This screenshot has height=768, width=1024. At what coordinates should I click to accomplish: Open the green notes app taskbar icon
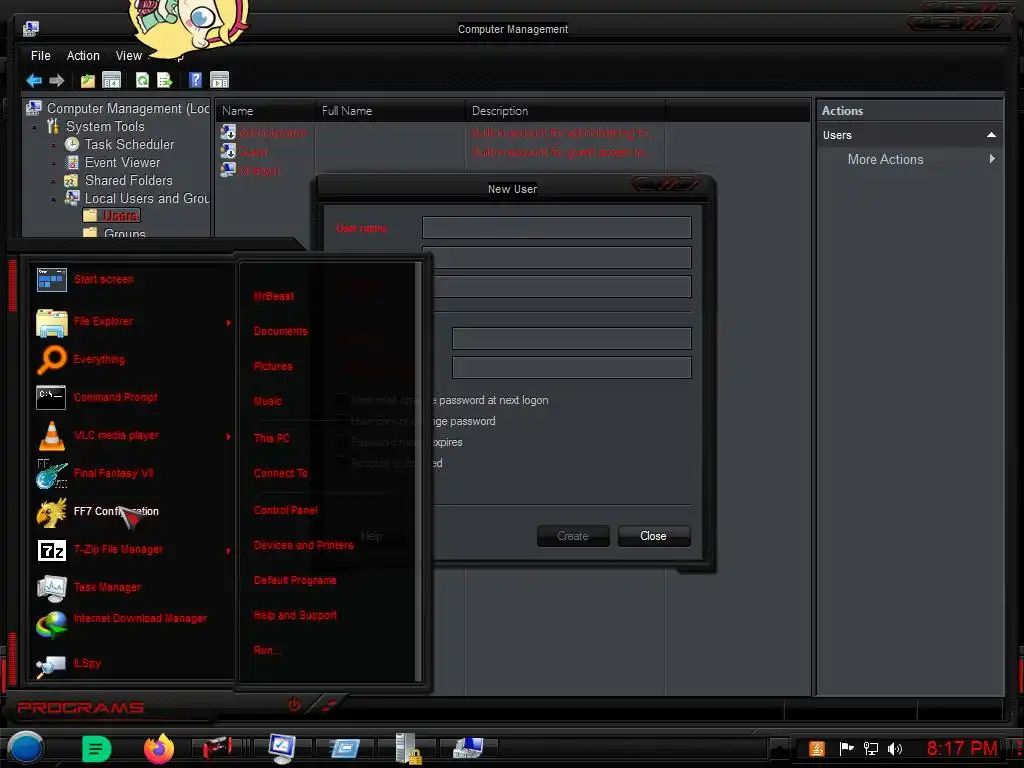(x=97, y=749)
